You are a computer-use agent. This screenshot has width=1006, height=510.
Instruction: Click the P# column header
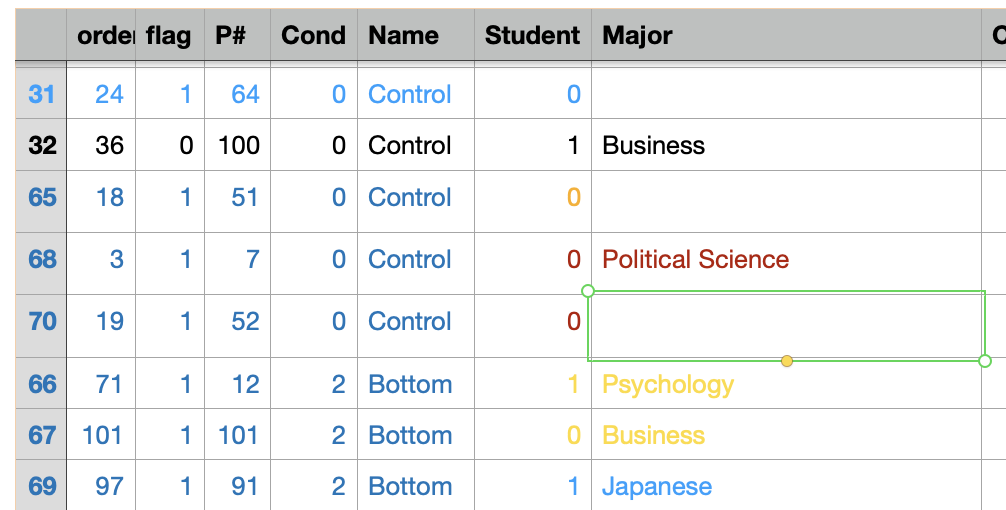(x=237, y=35)
